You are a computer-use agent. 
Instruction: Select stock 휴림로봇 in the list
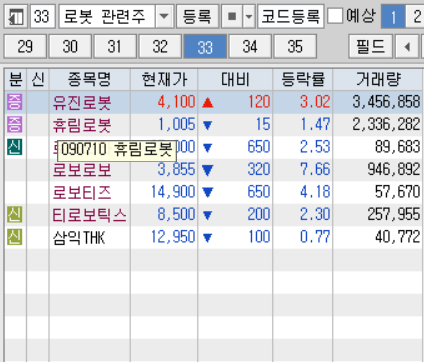[82, 125]
